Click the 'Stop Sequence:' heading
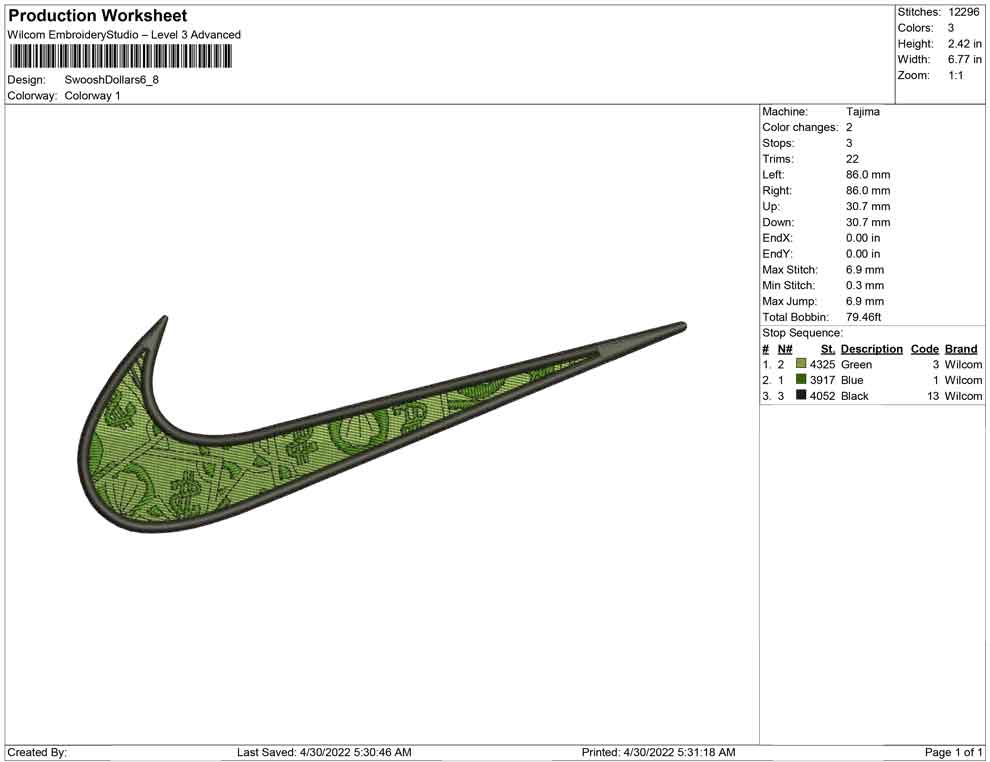This screenshot has width=990, height=762. coord(802,333)
